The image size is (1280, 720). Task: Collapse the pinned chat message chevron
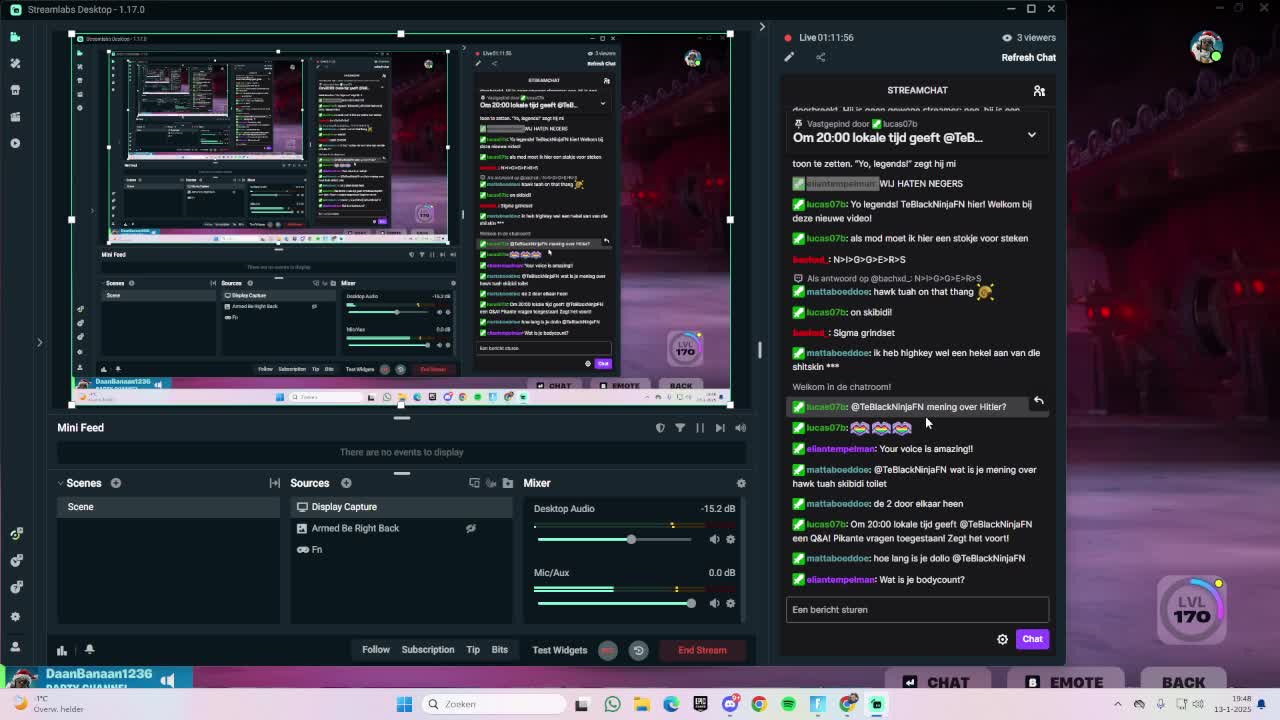tap(1031, 135)
